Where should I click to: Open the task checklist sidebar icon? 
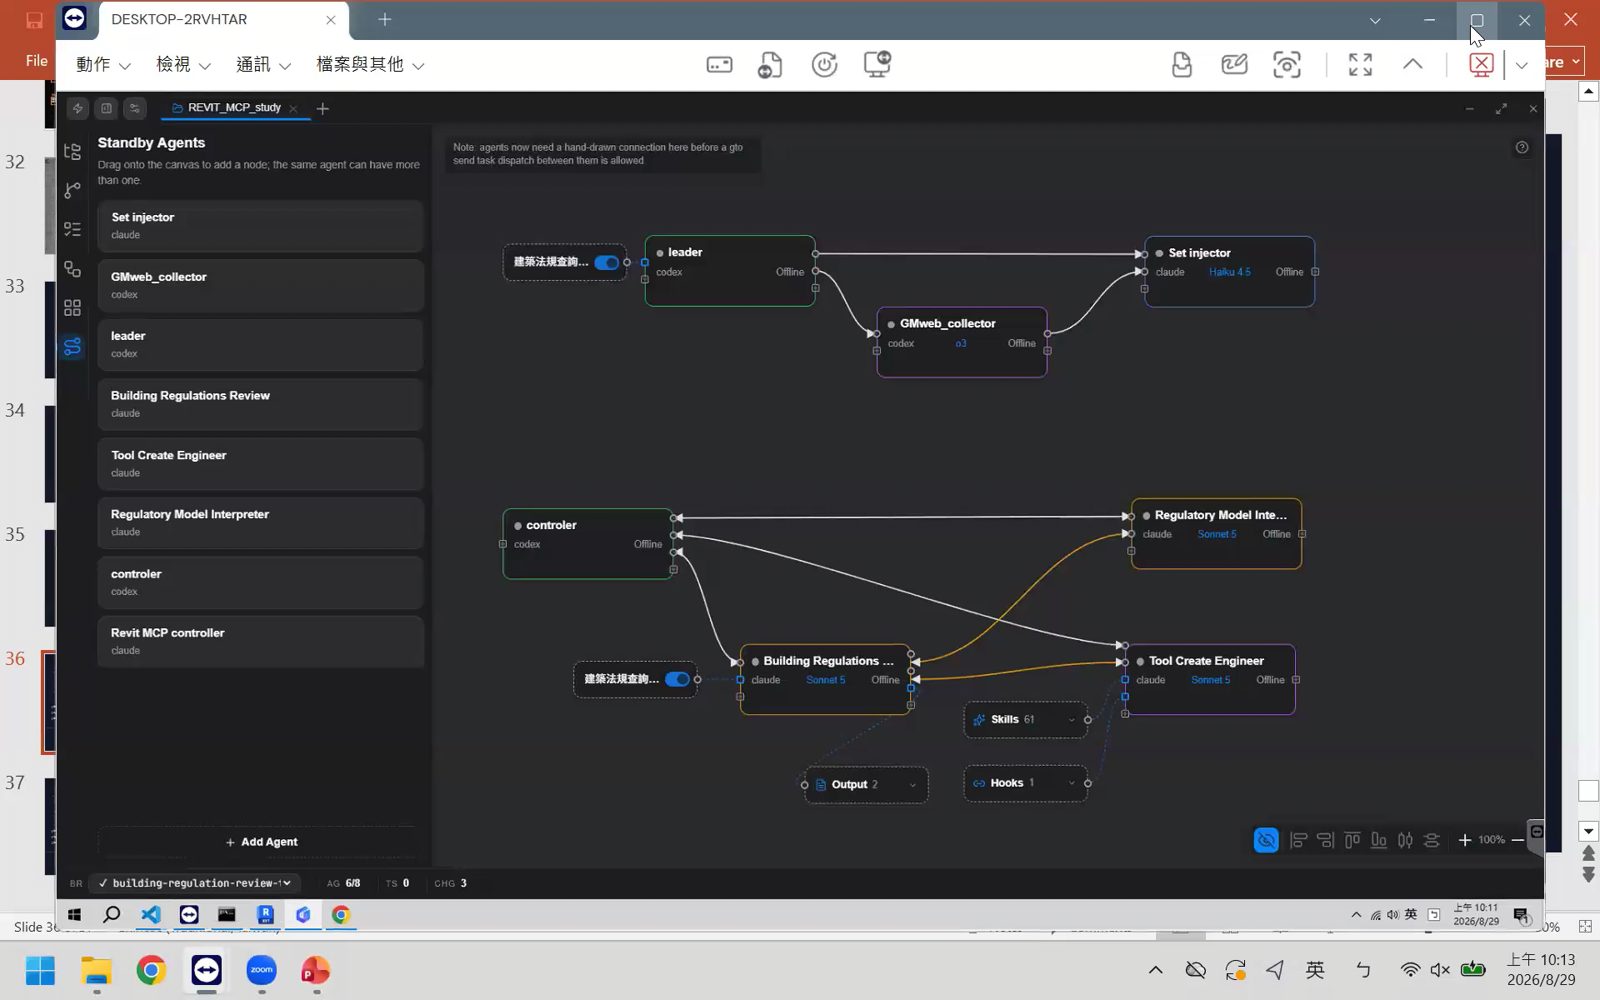pos(72,229)
